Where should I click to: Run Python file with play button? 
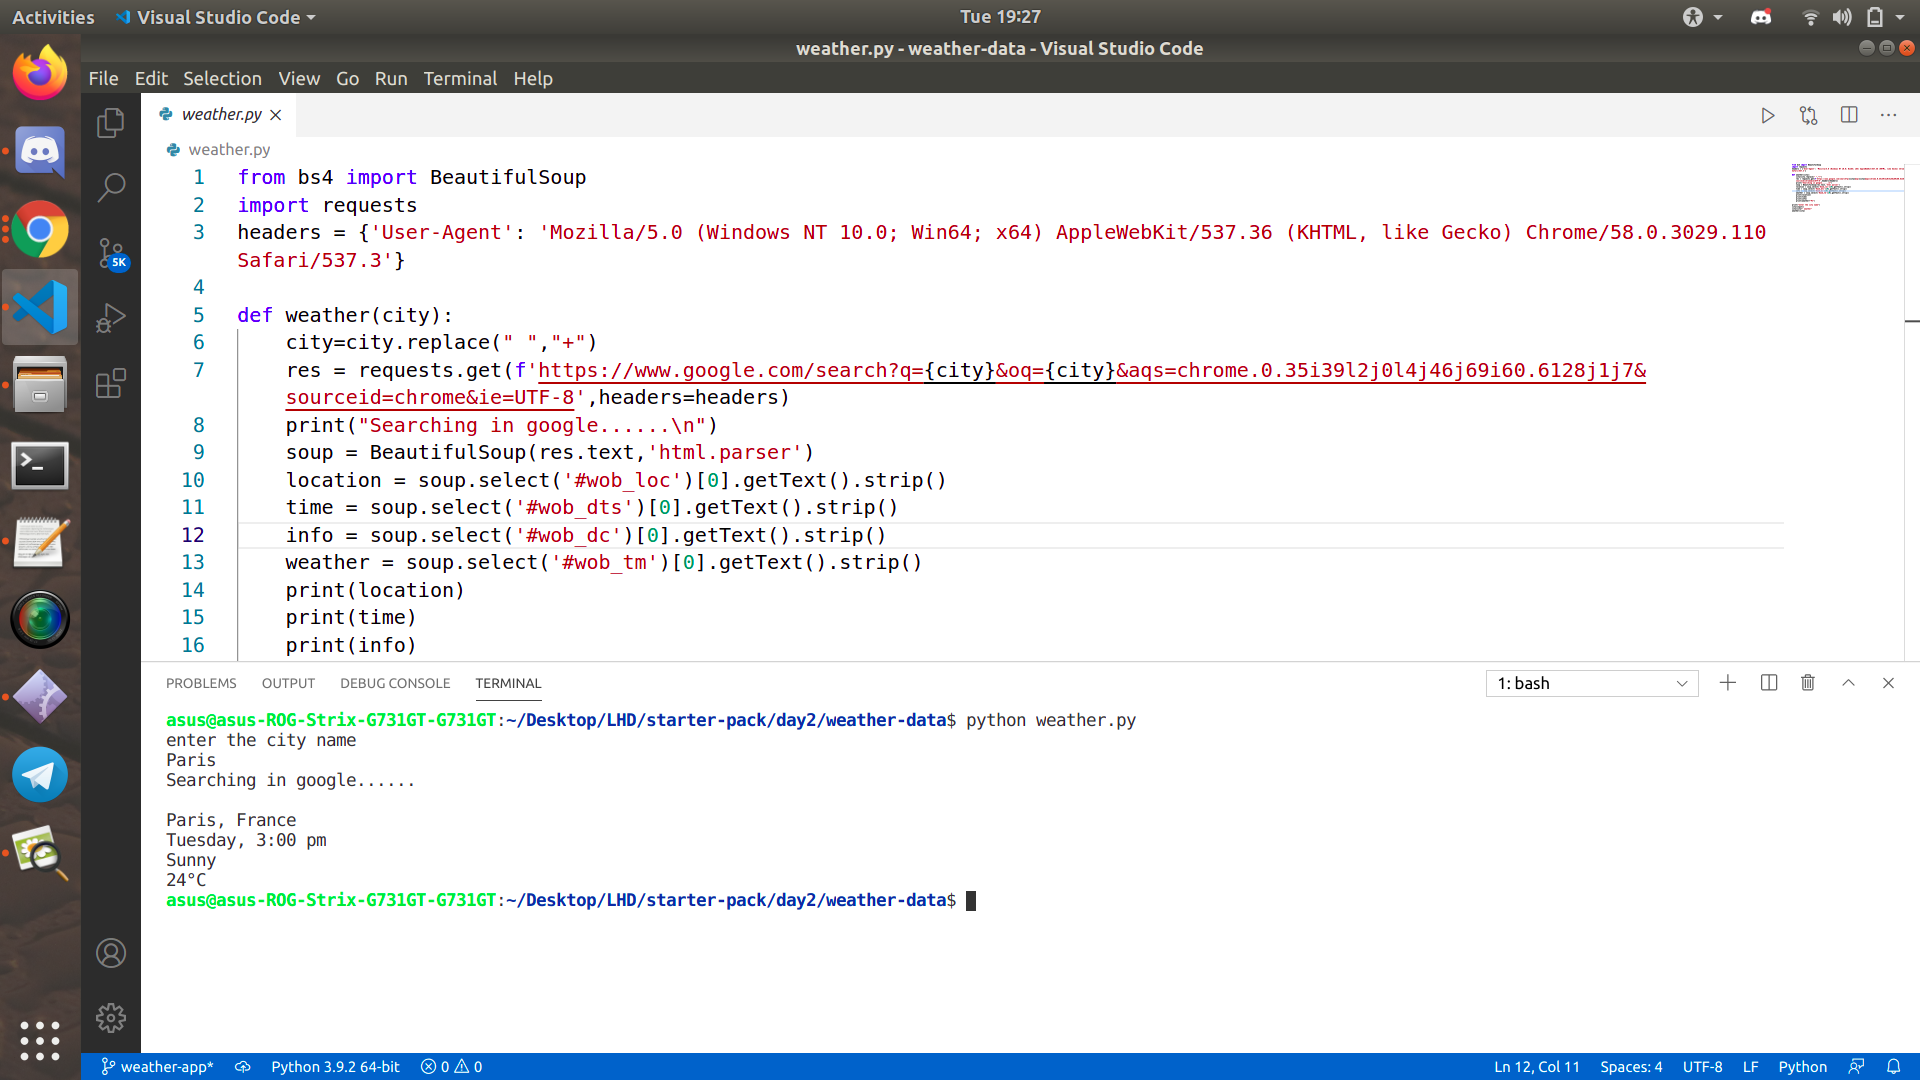[x=1767, y=116]
